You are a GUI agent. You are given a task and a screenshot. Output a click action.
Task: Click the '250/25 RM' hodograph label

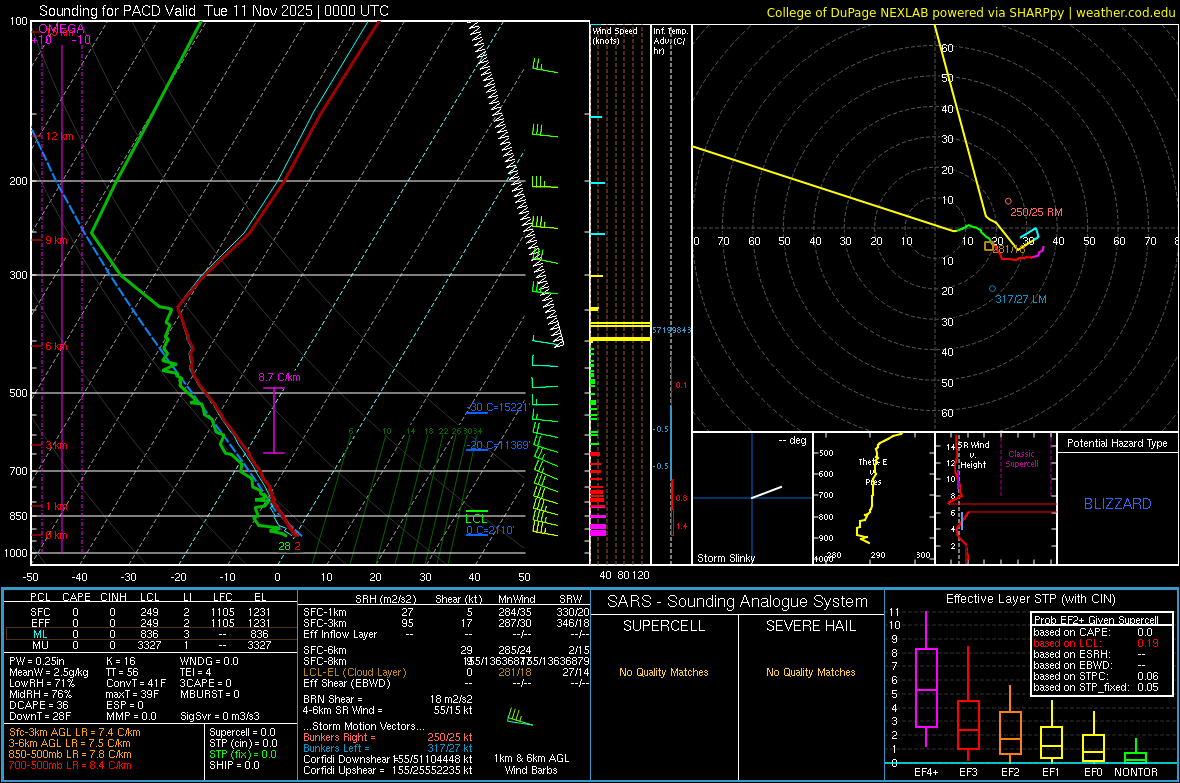tap(1036, 212)
